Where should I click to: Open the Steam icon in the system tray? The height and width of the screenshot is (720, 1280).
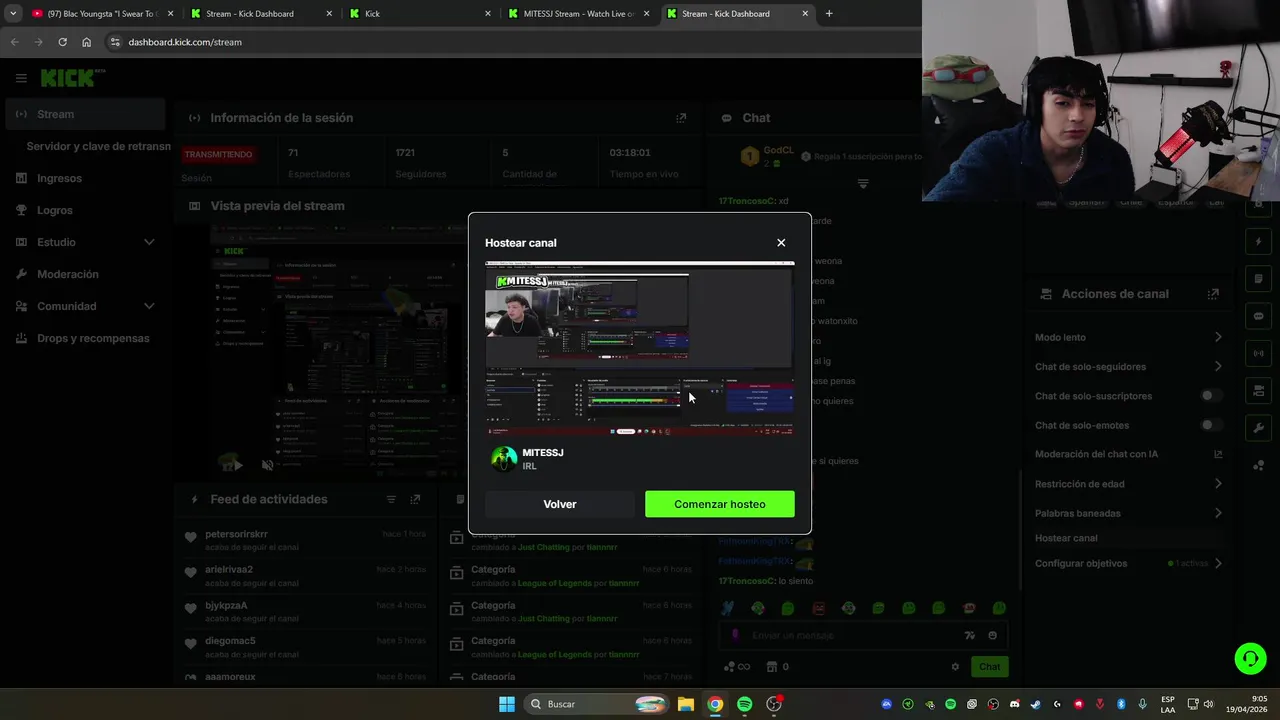[1035, 704]
